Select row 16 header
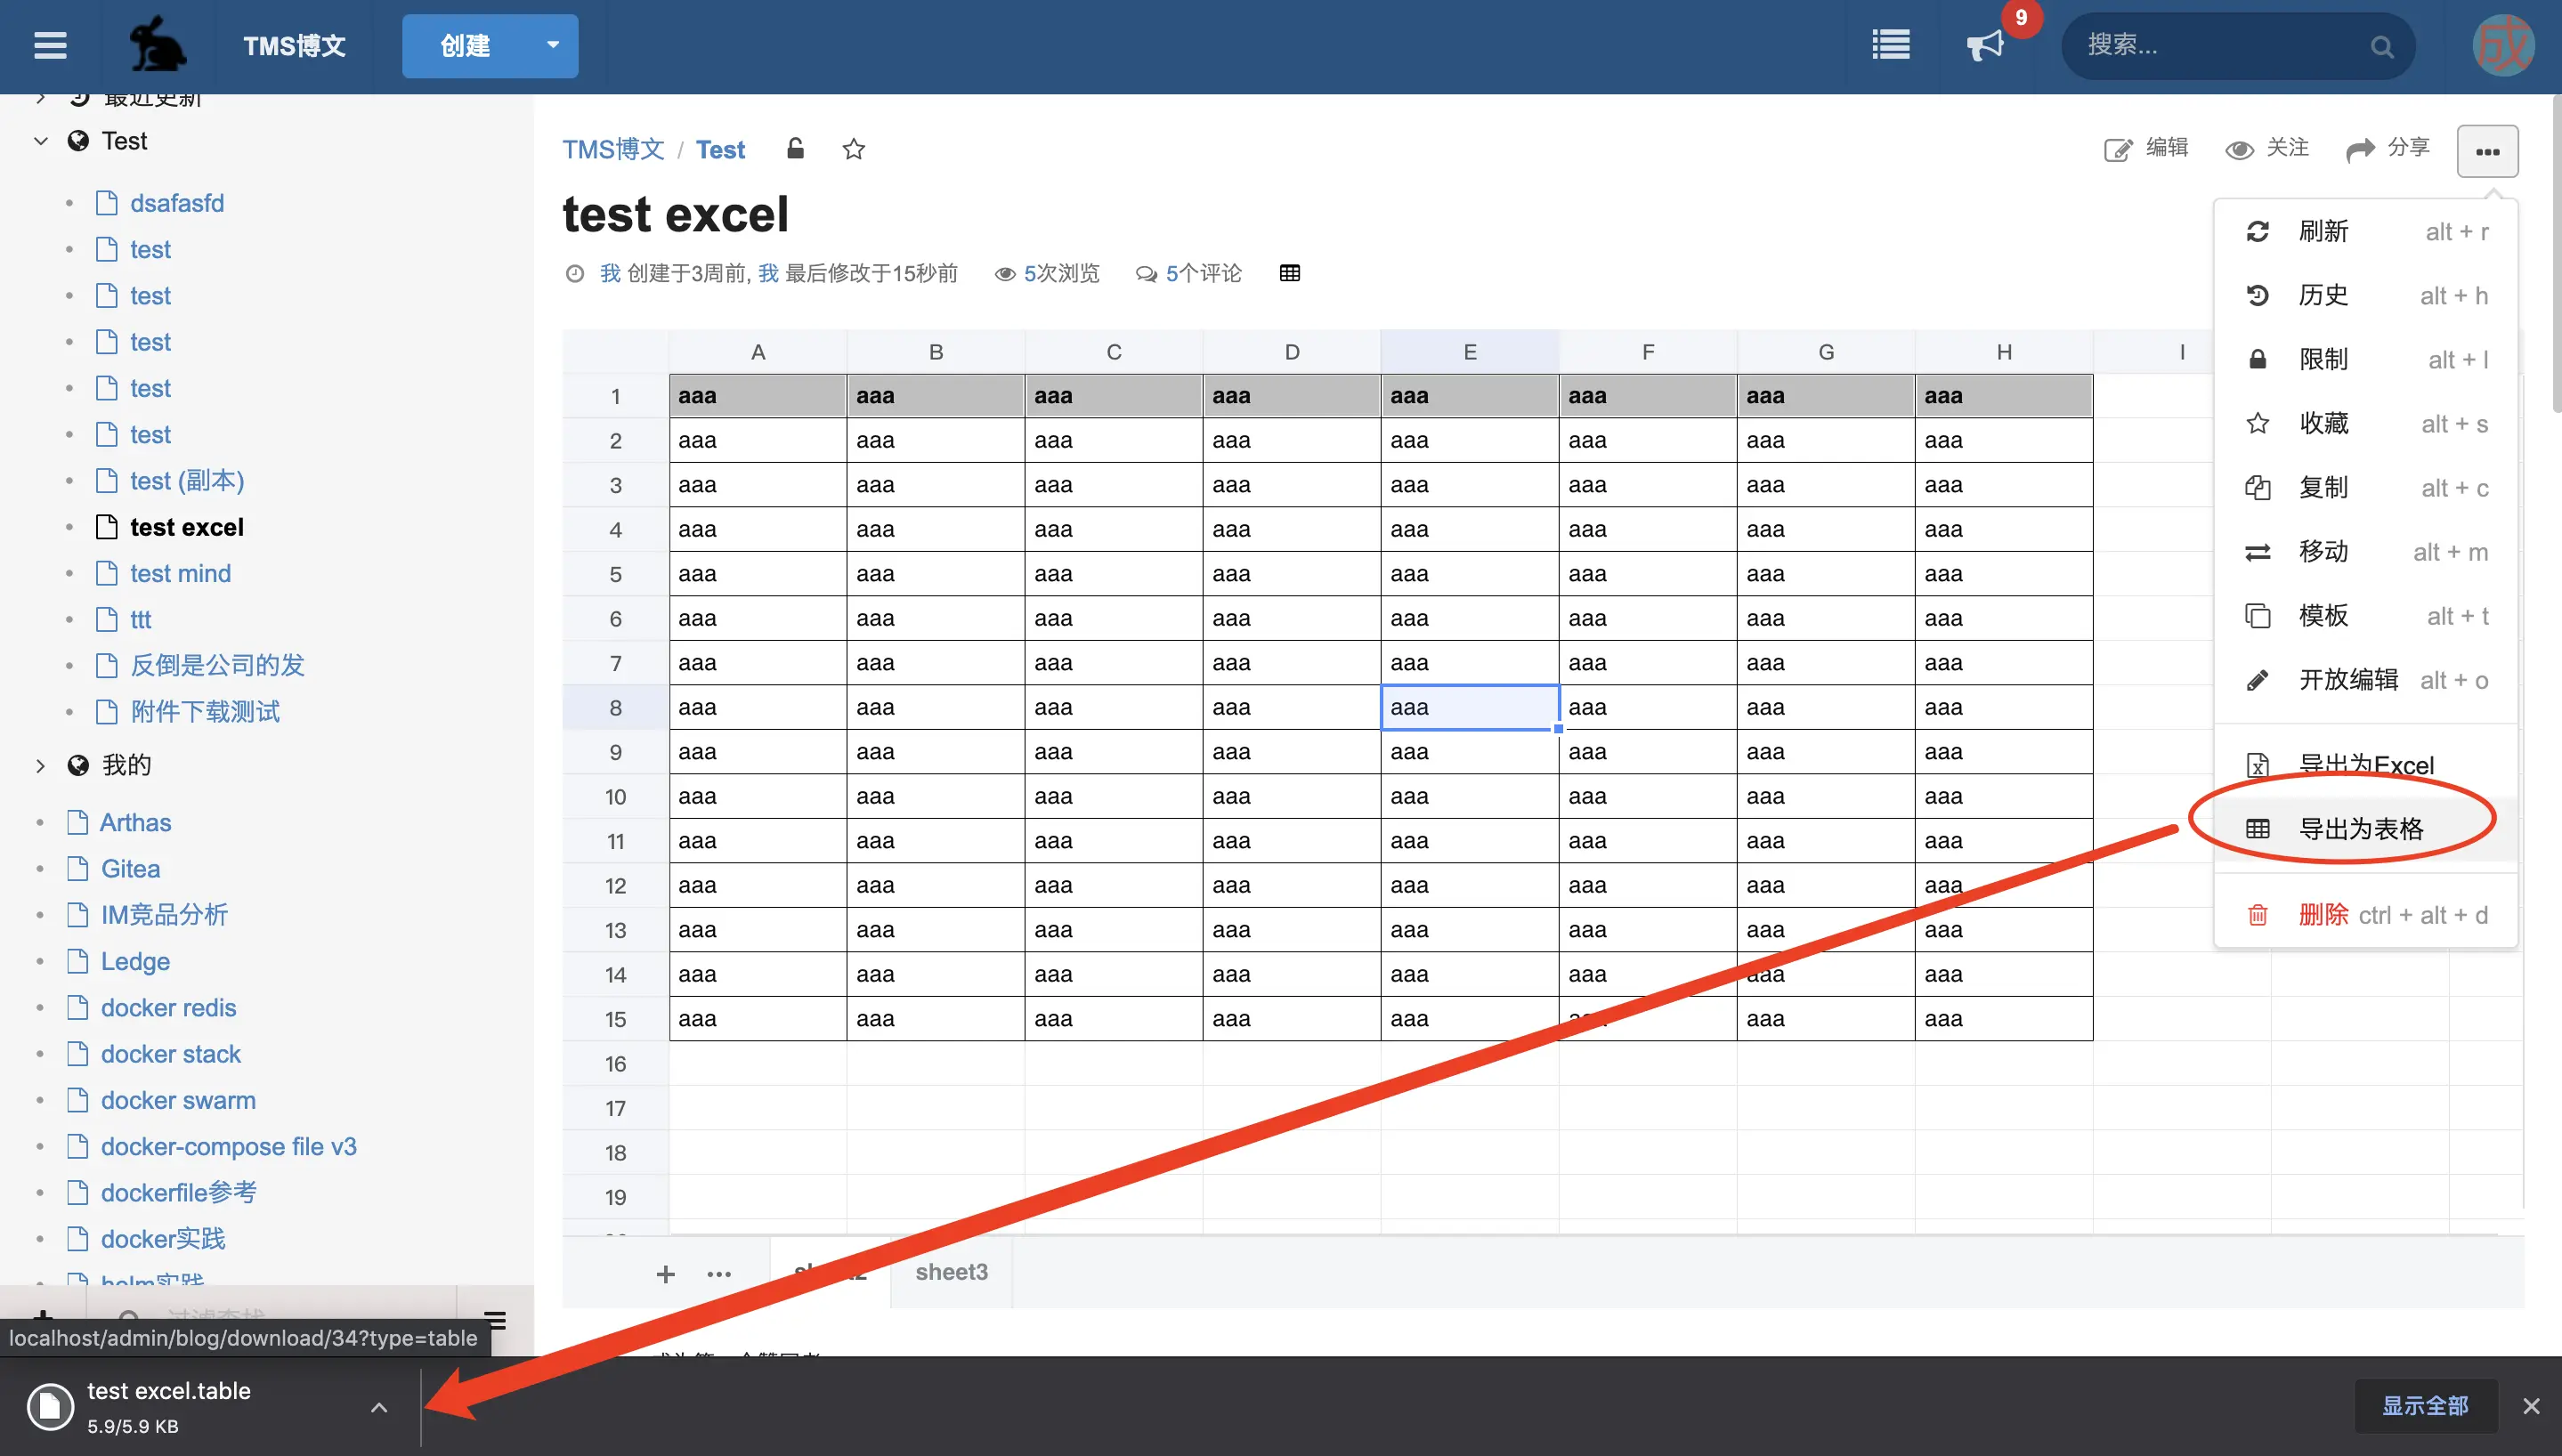This screenshot has width=2562, height=1456. (615, 1064)
